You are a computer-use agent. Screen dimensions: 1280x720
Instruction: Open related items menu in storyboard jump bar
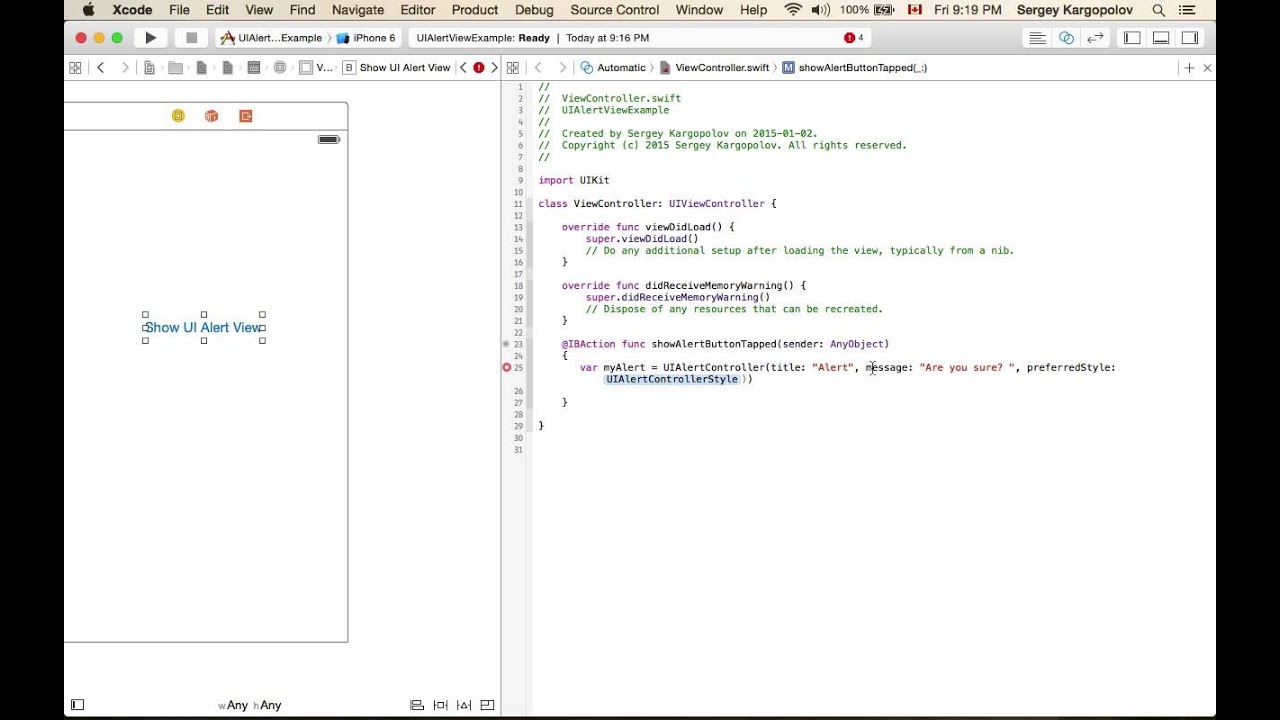(75, 68)
